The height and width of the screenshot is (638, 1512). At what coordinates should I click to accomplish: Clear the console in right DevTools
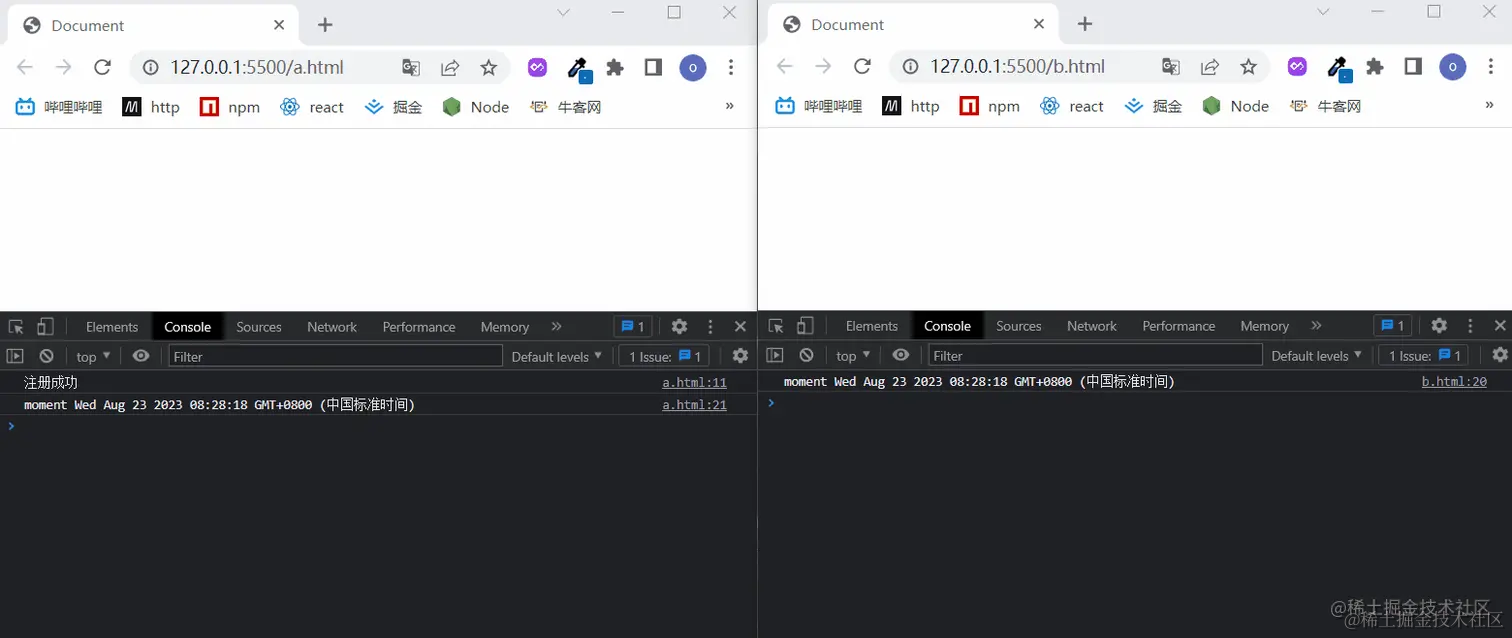pos(806,355)
